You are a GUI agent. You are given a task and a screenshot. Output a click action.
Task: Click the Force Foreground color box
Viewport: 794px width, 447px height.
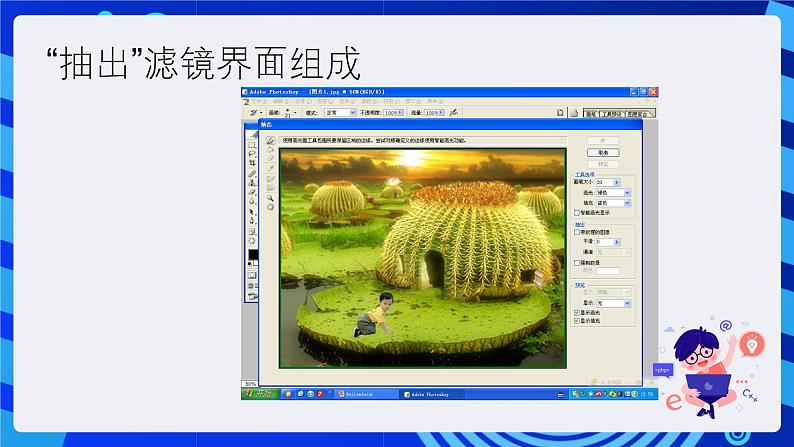tap(608, 271)
